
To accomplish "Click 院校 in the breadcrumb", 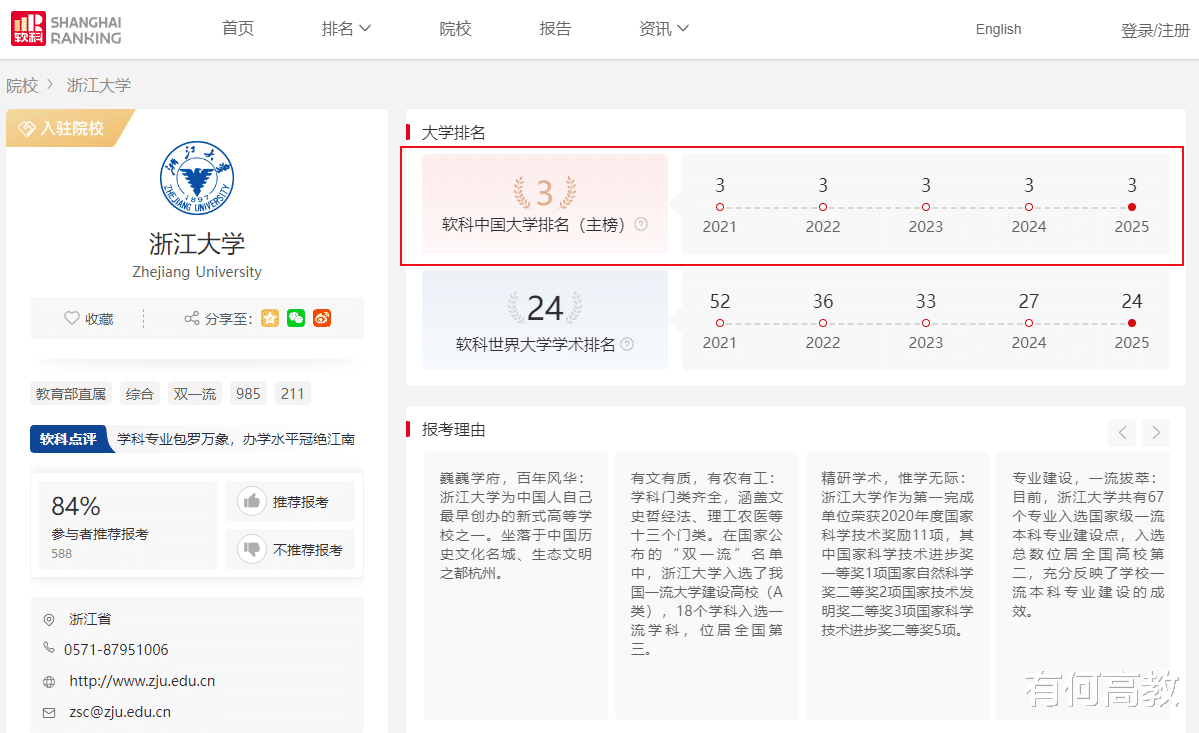I will [22, 86].
